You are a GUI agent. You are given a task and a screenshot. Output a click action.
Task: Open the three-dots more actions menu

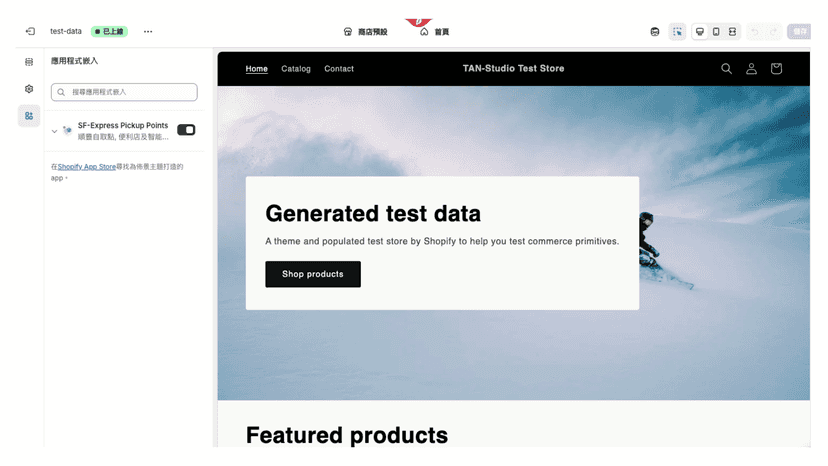pyautogui.click(x=148, y=32)
